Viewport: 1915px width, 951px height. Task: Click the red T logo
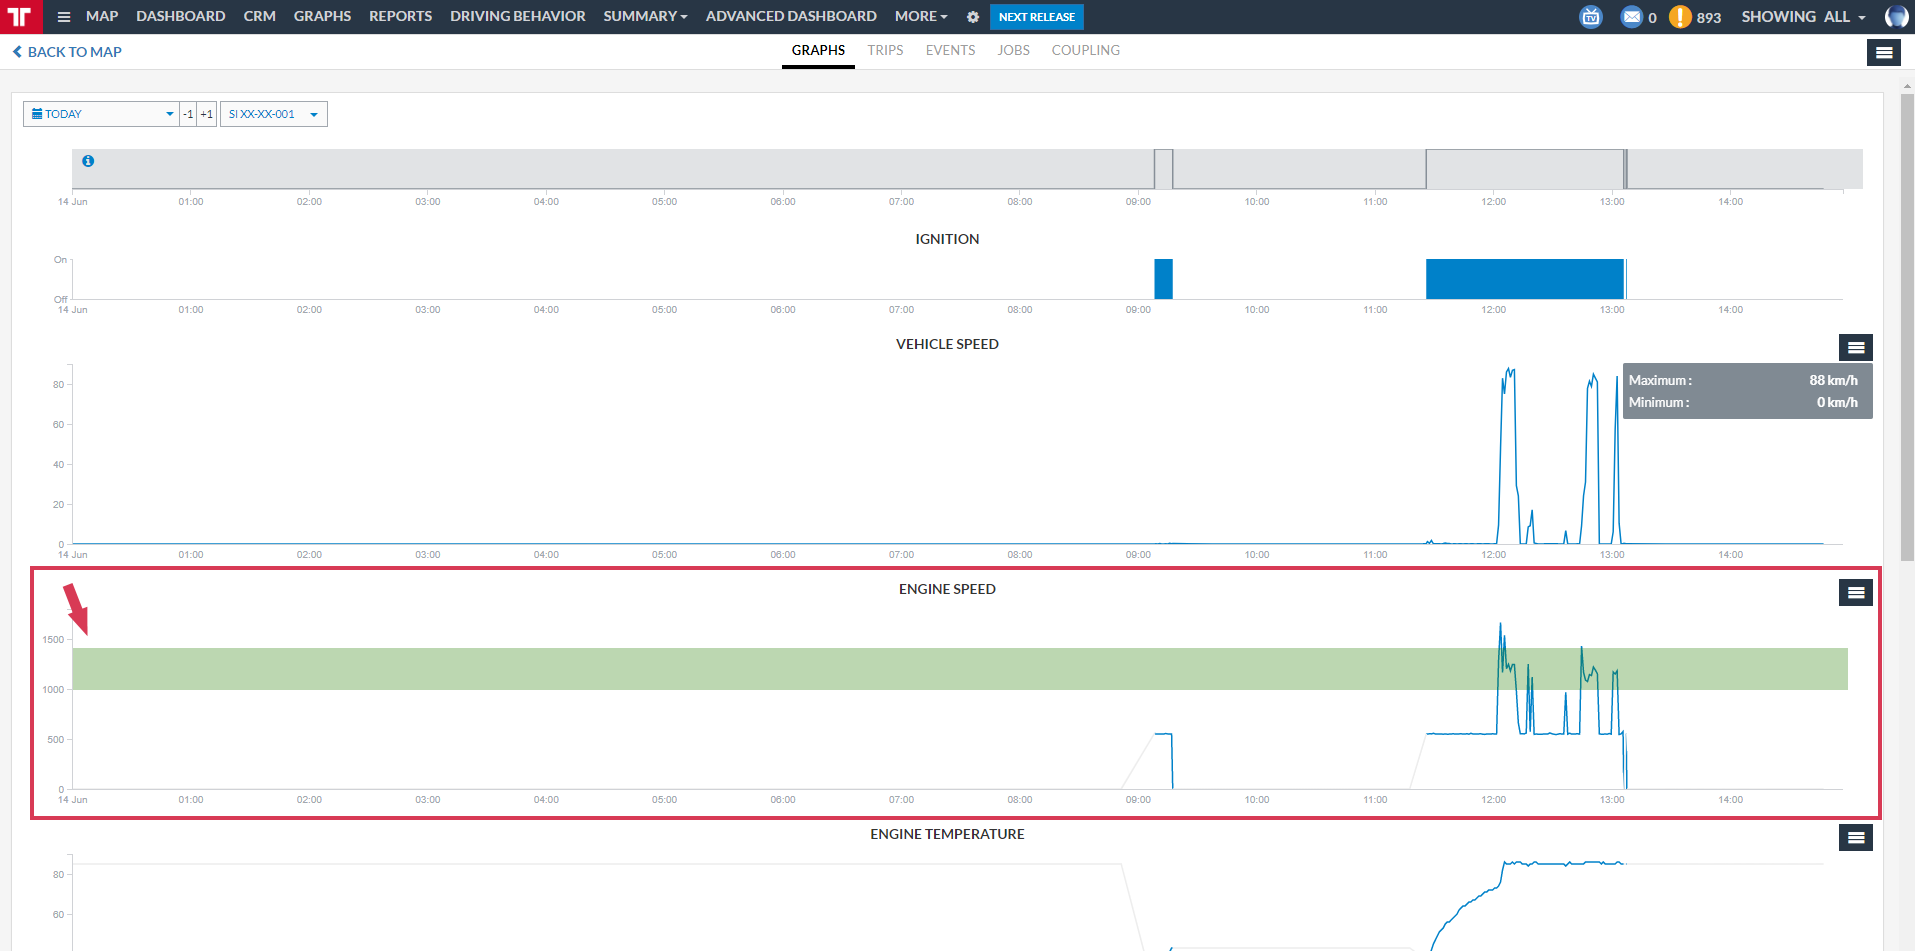tap(21, 17)
